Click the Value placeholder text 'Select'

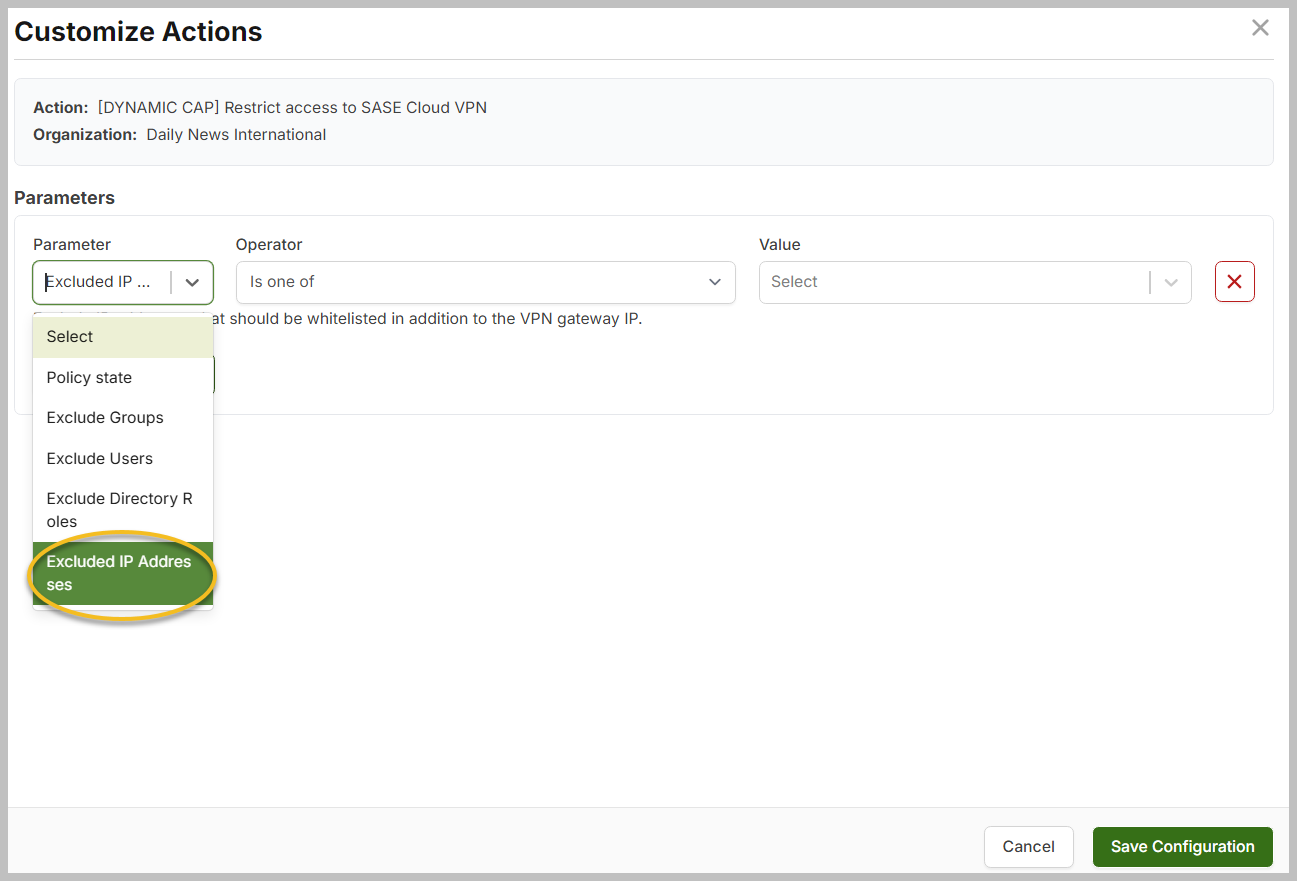tap(795, 283)
